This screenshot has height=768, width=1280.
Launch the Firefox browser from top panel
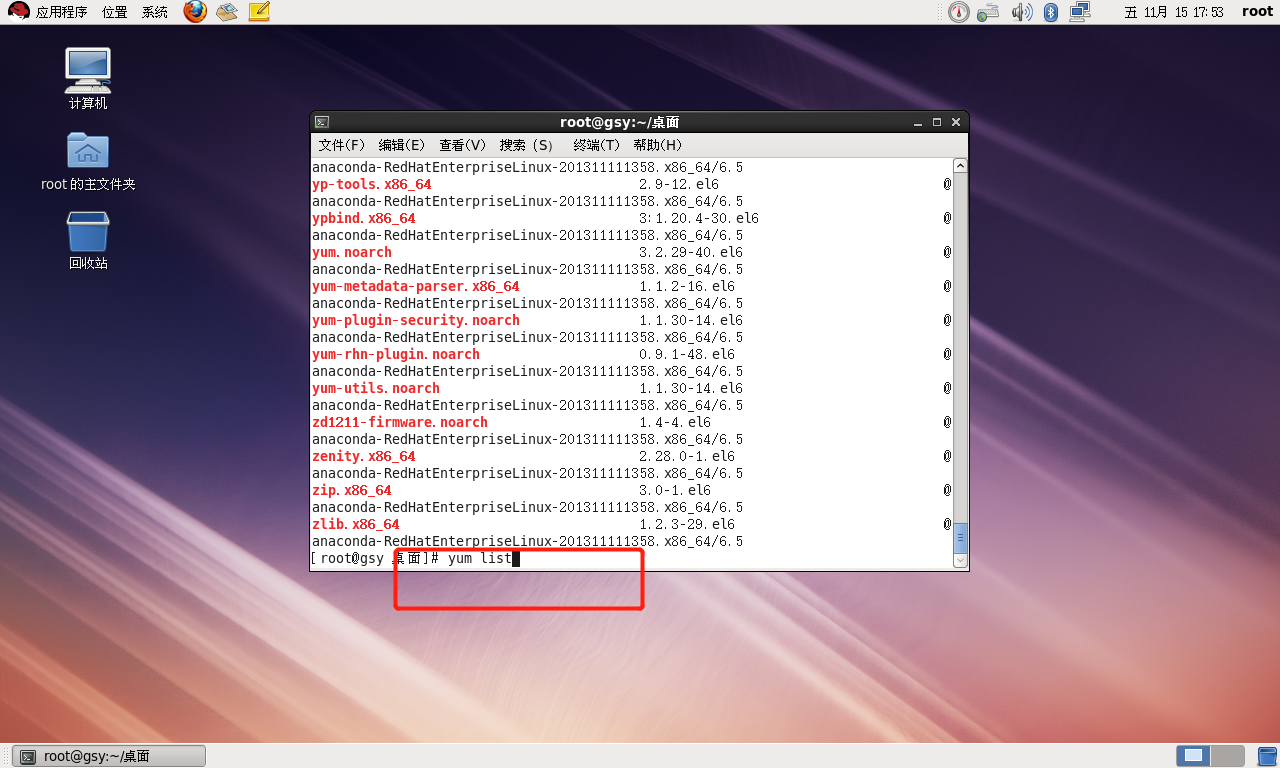click(x=195, y=12)
